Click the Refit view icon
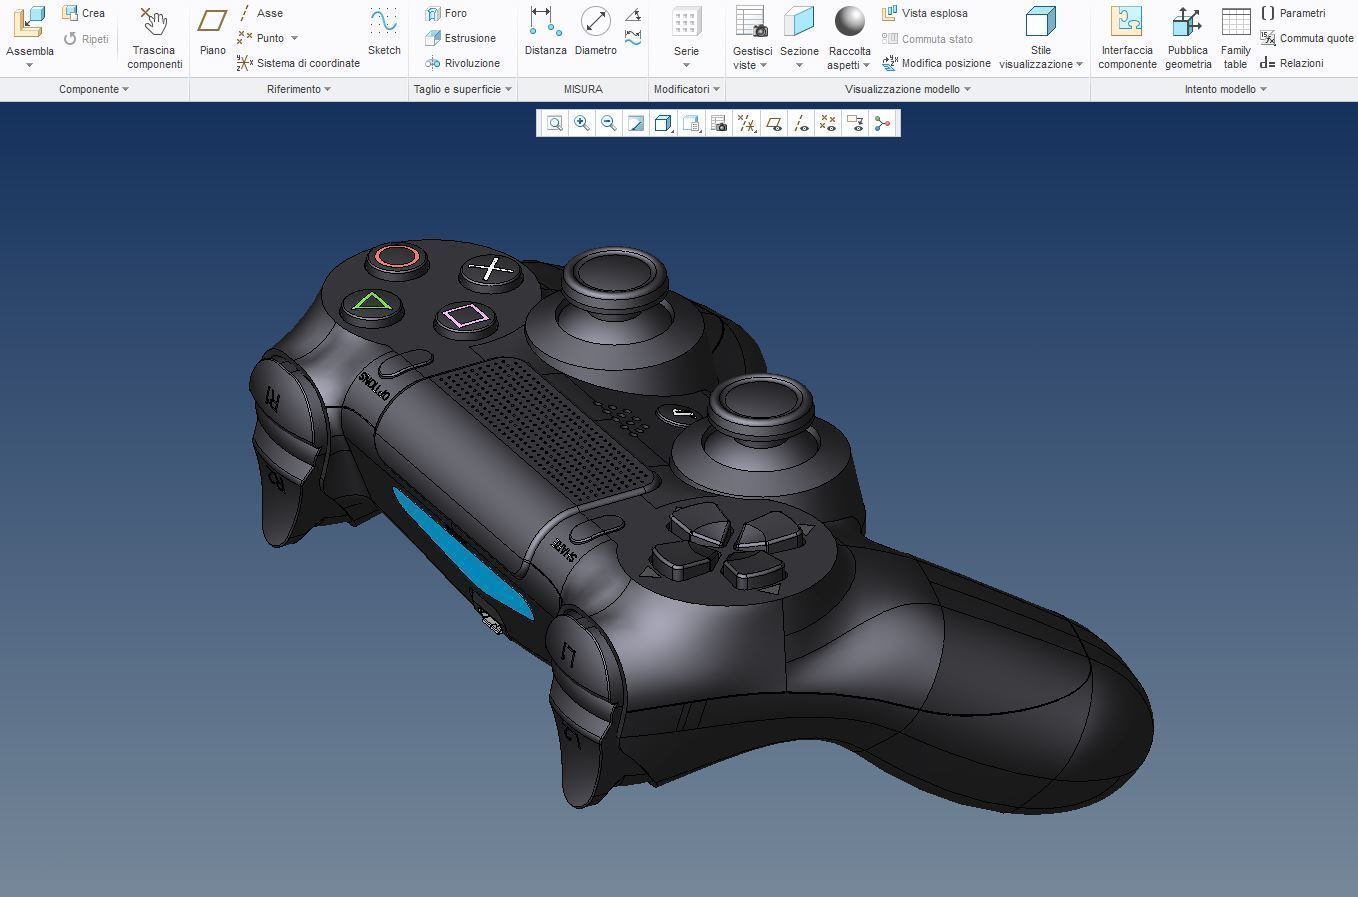 click(554, 123)
